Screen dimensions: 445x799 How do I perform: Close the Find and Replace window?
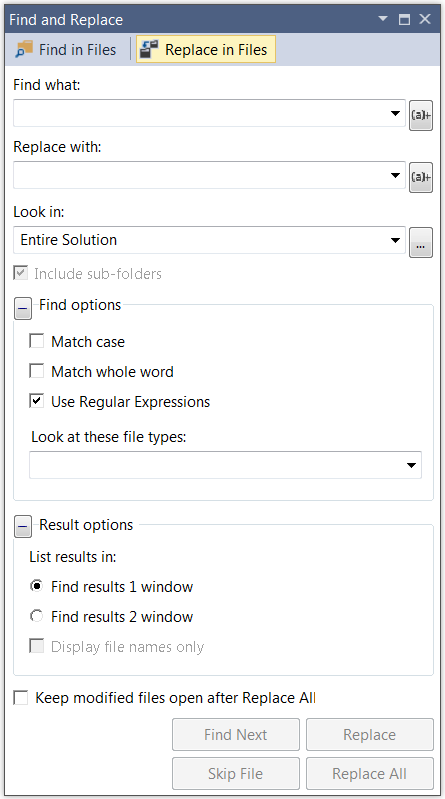(x=425, y=19)
